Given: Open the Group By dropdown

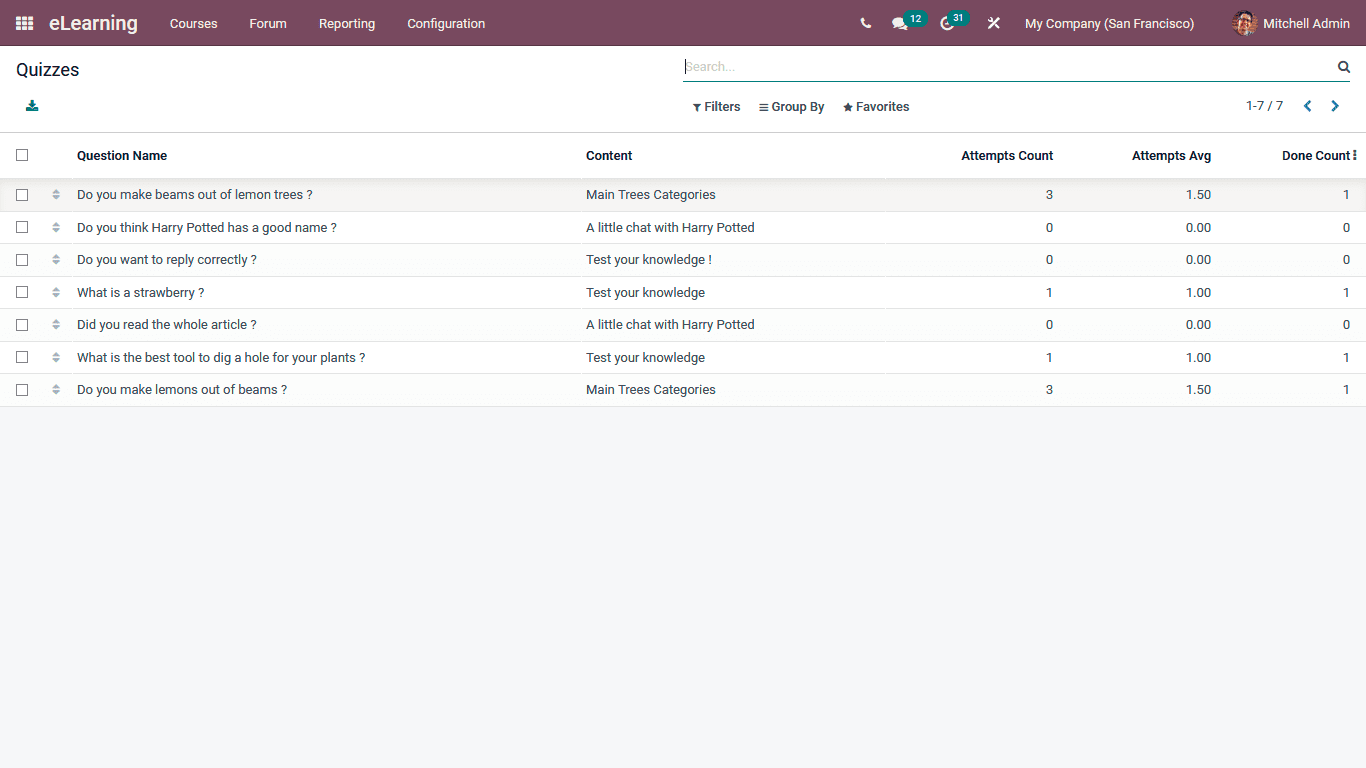Looking at the screenshot, I should click(x=791, y=106).
